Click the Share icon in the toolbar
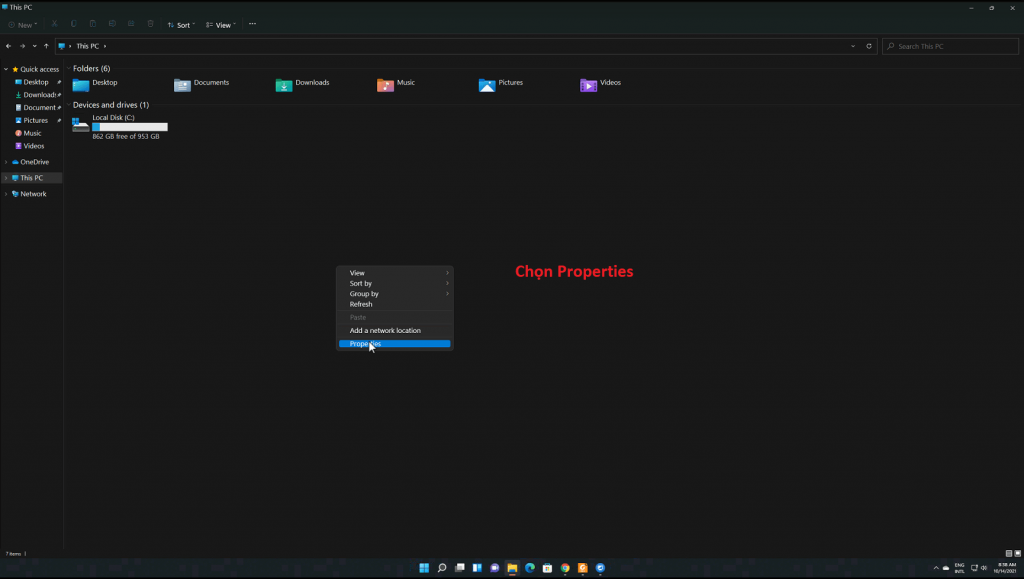1024x579 pixels. pyautogui.click(x=130, y=24)
